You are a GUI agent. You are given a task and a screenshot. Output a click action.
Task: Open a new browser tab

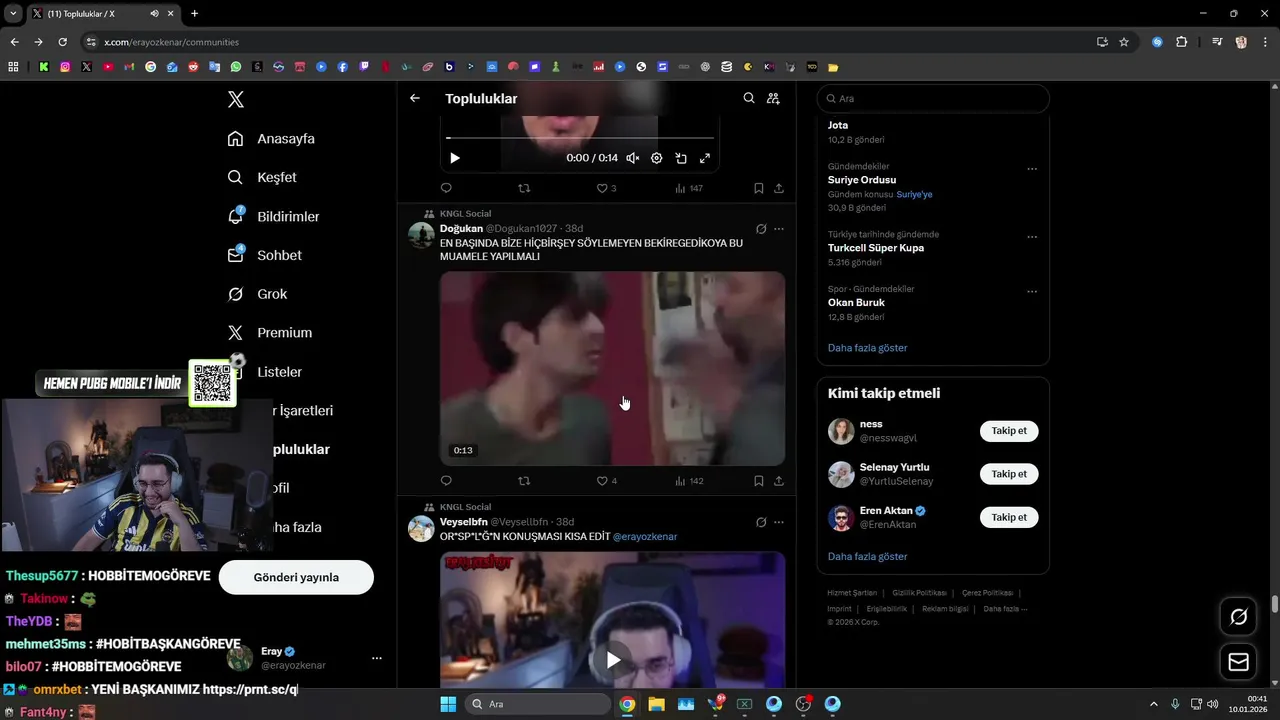194,14
